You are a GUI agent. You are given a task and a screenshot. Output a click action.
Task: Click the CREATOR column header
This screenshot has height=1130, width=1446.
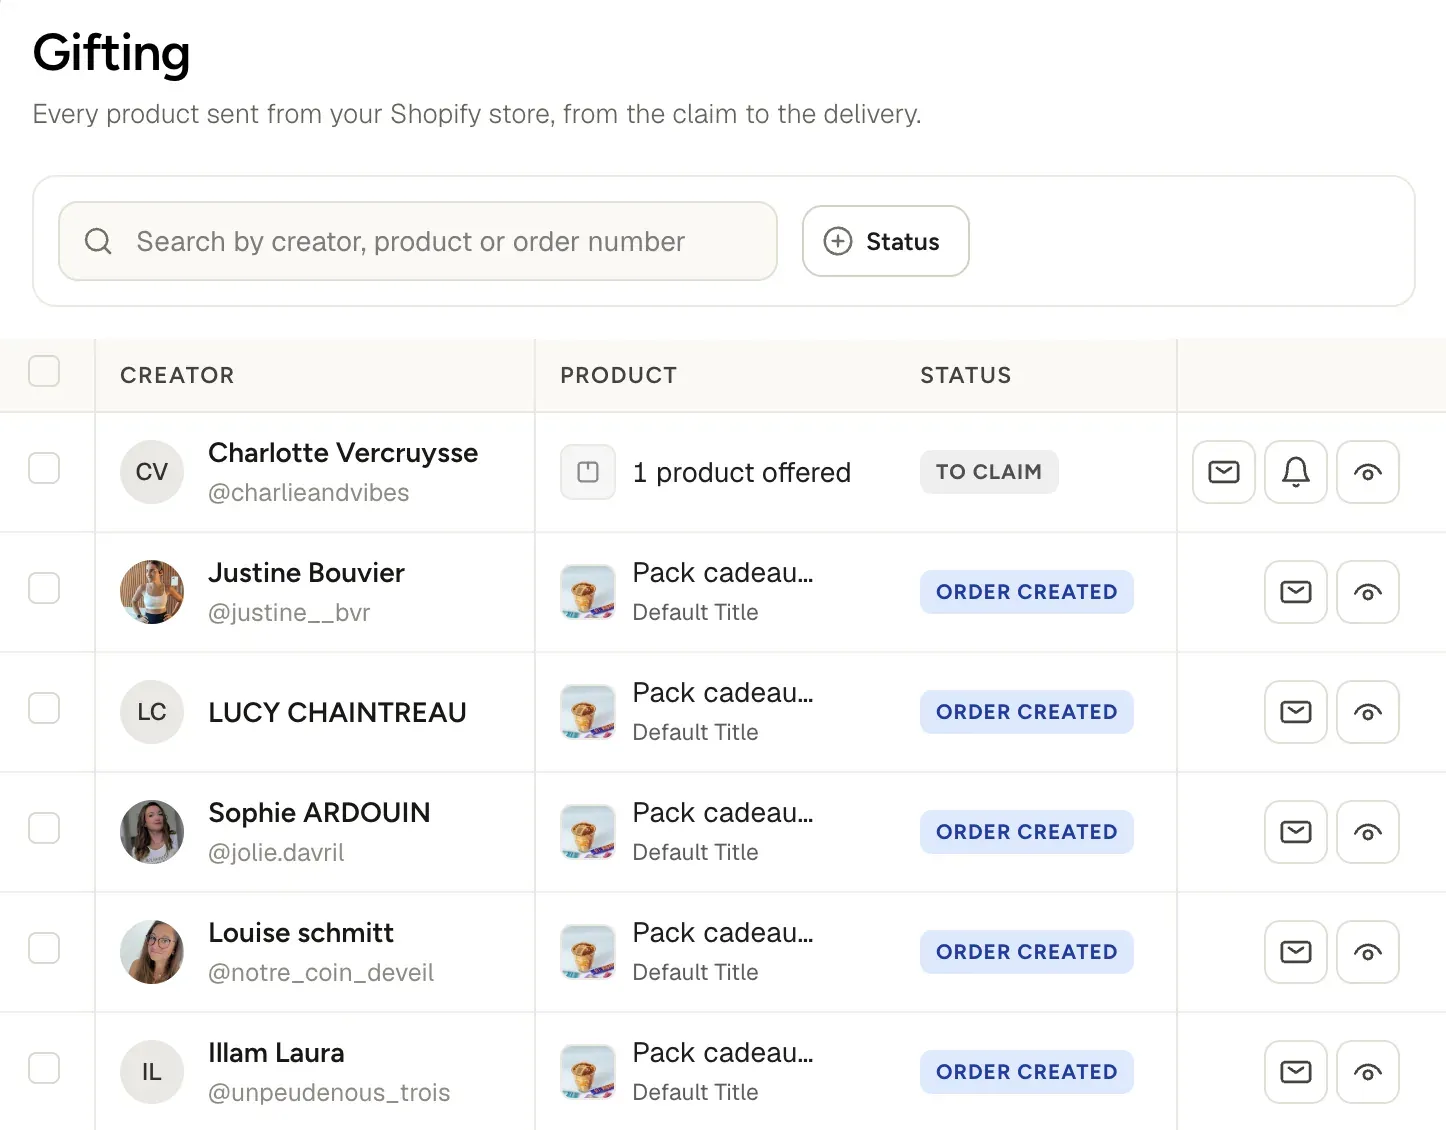tap(177, 375)
